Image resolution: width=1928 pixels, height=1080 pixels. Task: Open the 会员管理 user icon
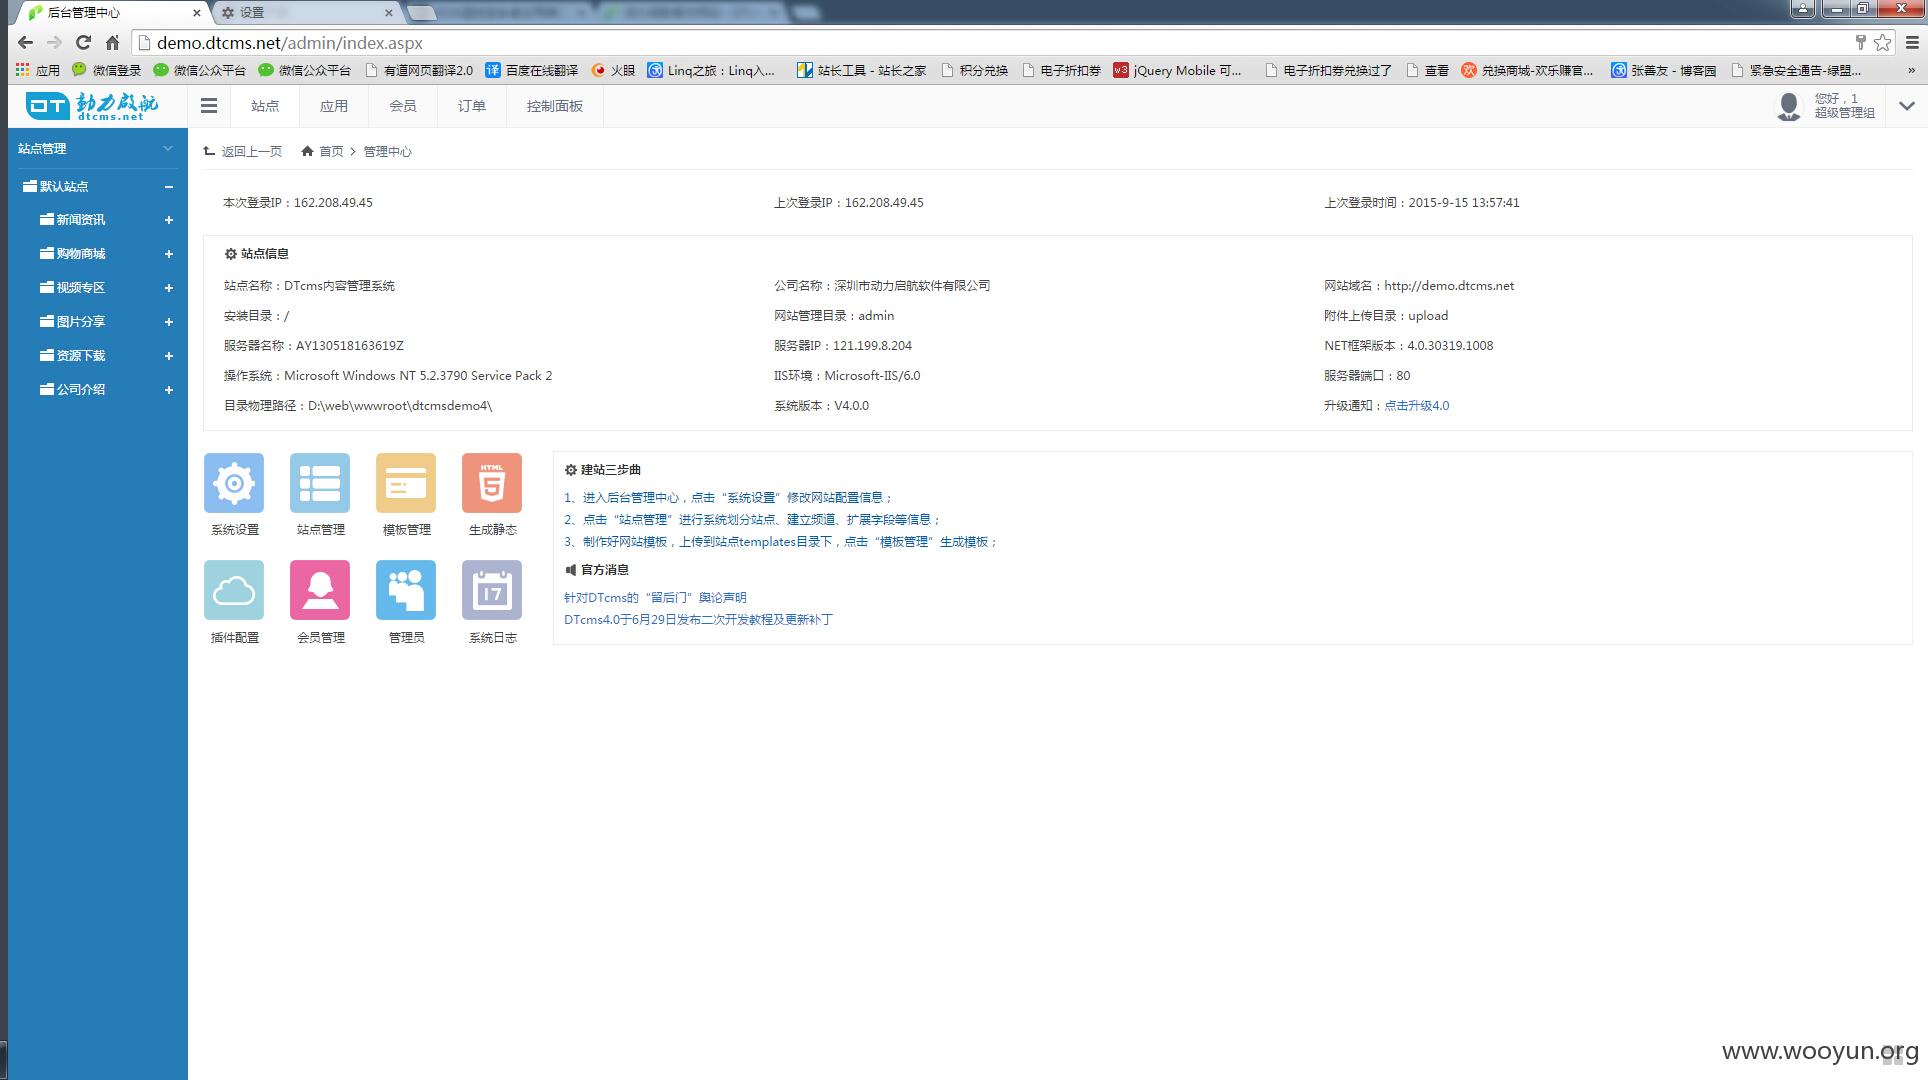pyautogui.click(x=320, y=590)
